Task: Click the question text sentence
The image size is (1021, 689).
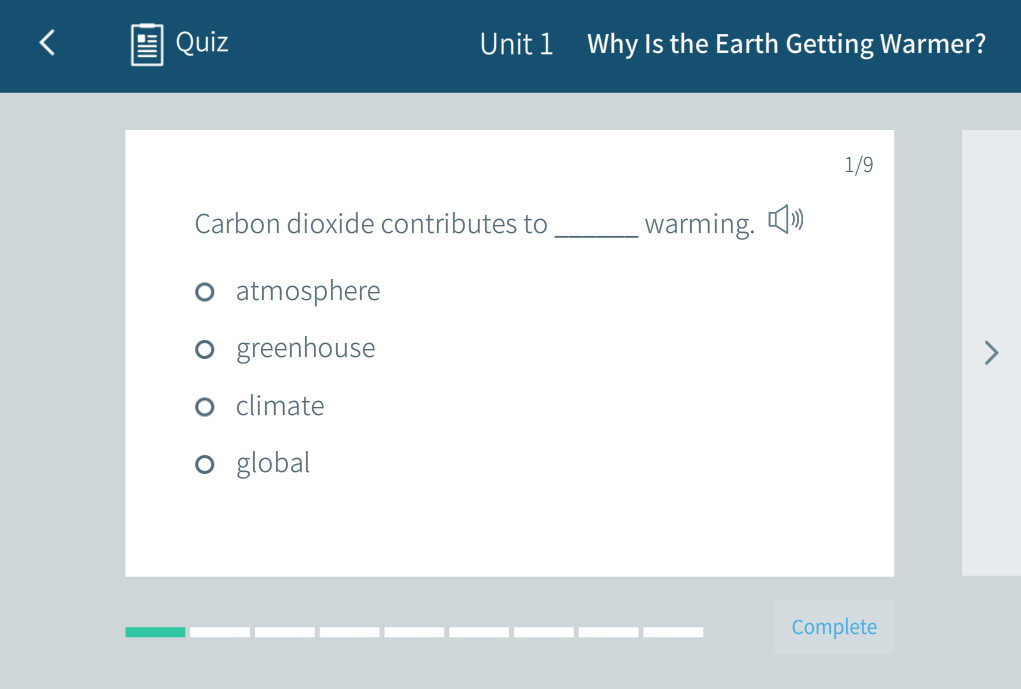Action: click(x=370, y=224)
